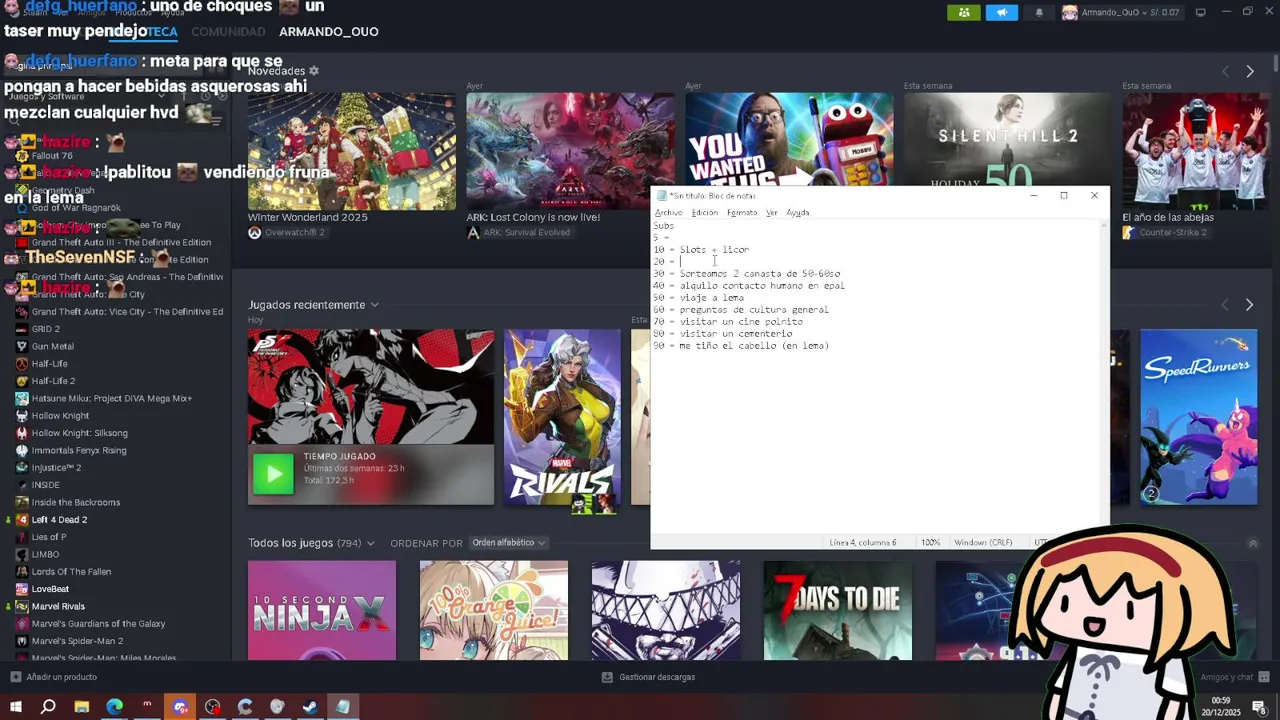The height and width of the screenshot is (720, 1280).
Task: Select LoveBeat in library list
Action: [50, 589]
